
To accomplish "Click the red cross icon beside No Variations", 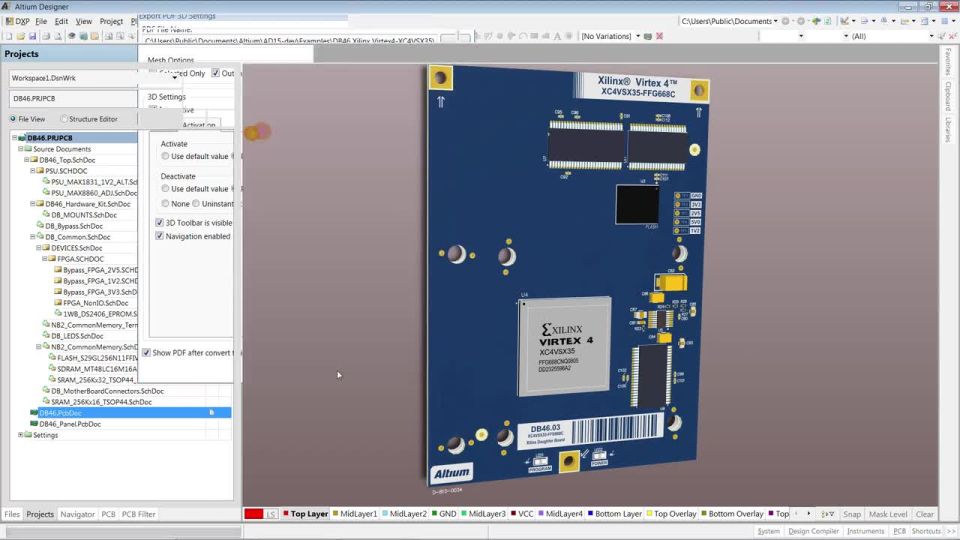I will (x=659, y=36).
